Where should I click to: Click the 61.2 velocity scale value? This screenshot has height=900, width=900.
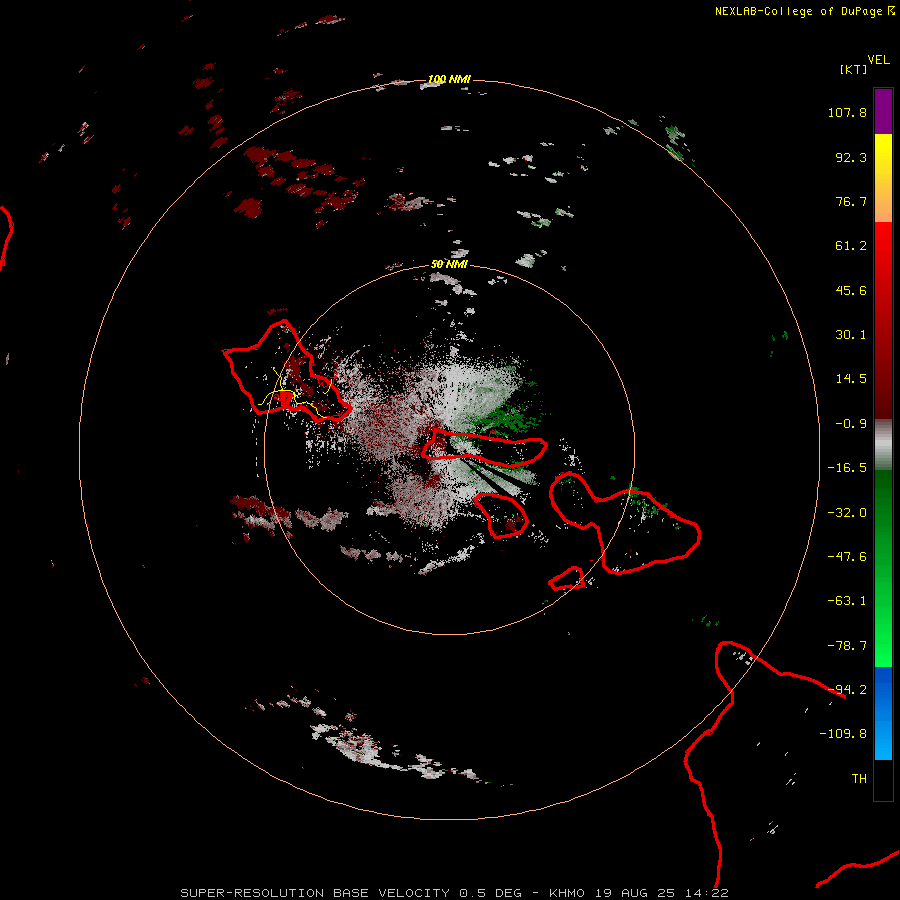point(851,246)
